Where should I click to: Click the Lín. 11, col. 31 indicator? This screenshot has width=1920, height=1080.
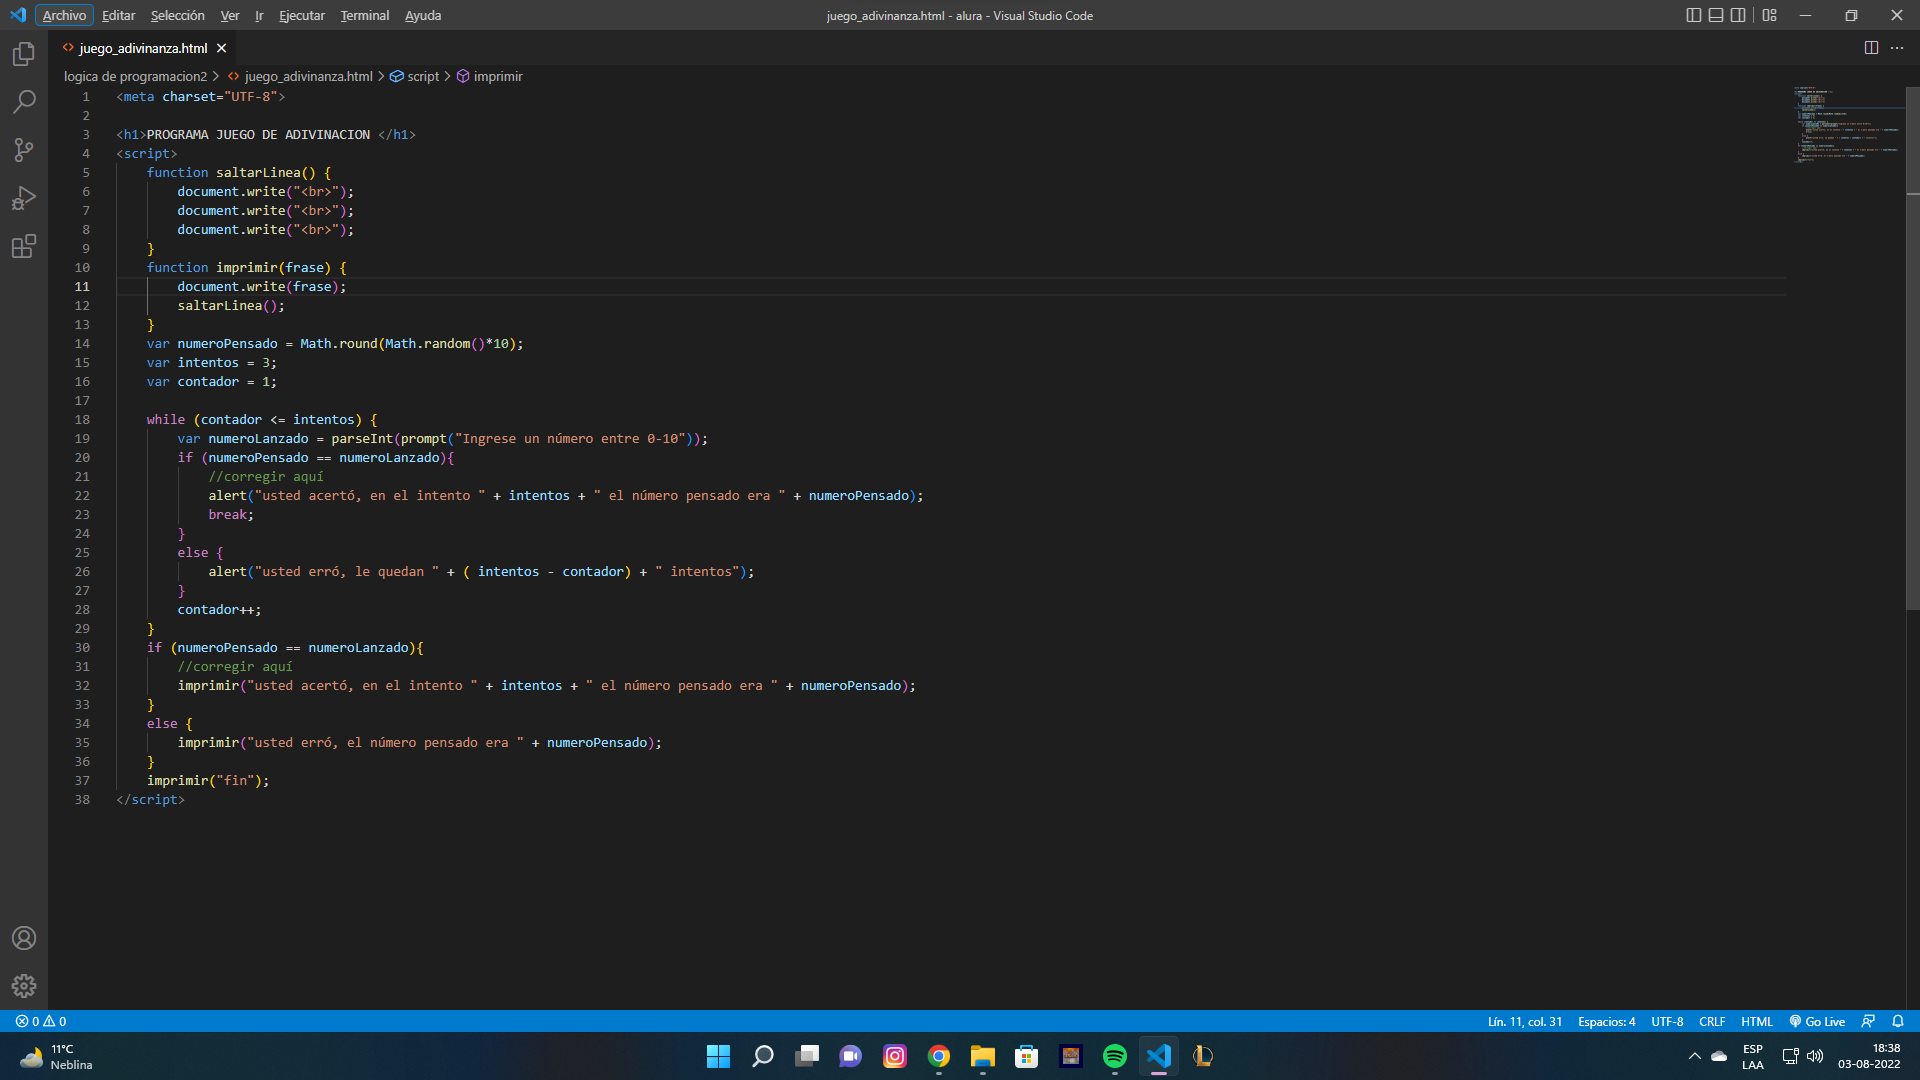click(x=1524, y=1021)
